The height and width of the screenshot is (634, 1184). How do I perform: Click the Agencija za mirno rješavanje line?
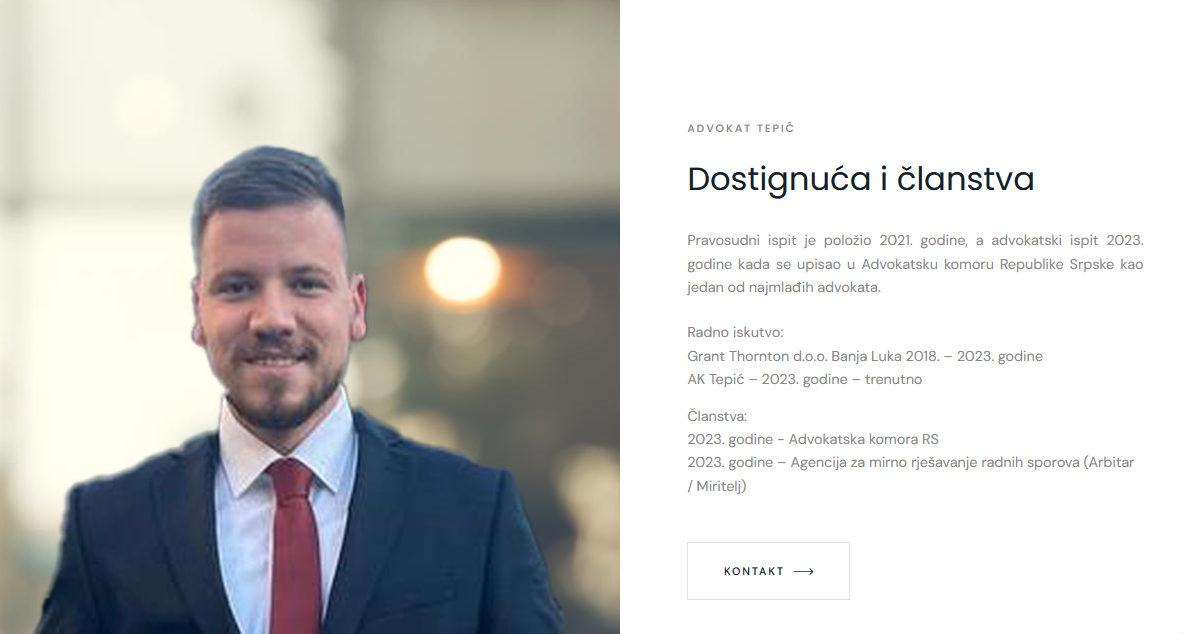point(911,463)
